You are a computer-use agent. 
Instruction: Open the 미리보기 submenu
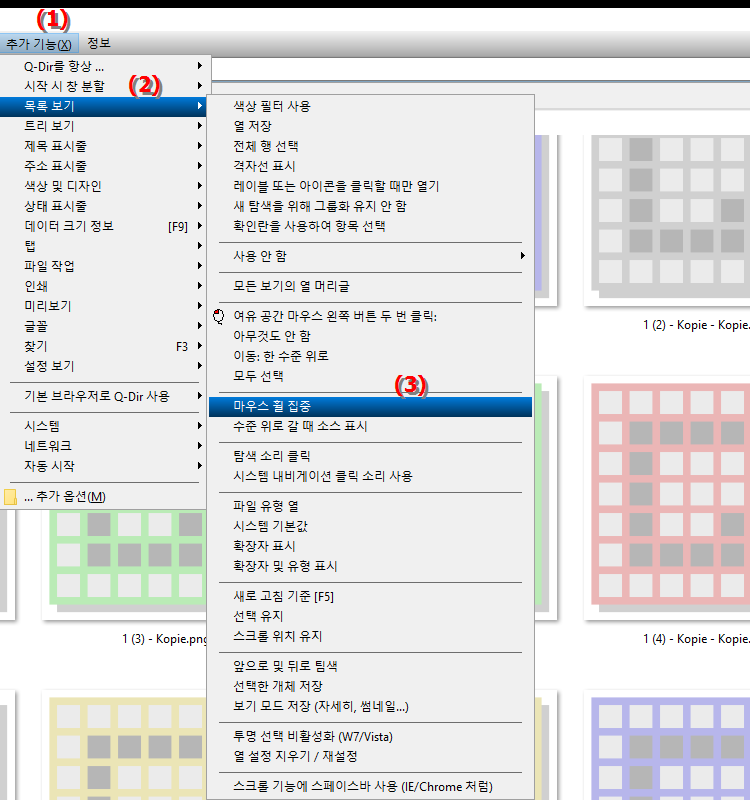click(x=104, y=306)
